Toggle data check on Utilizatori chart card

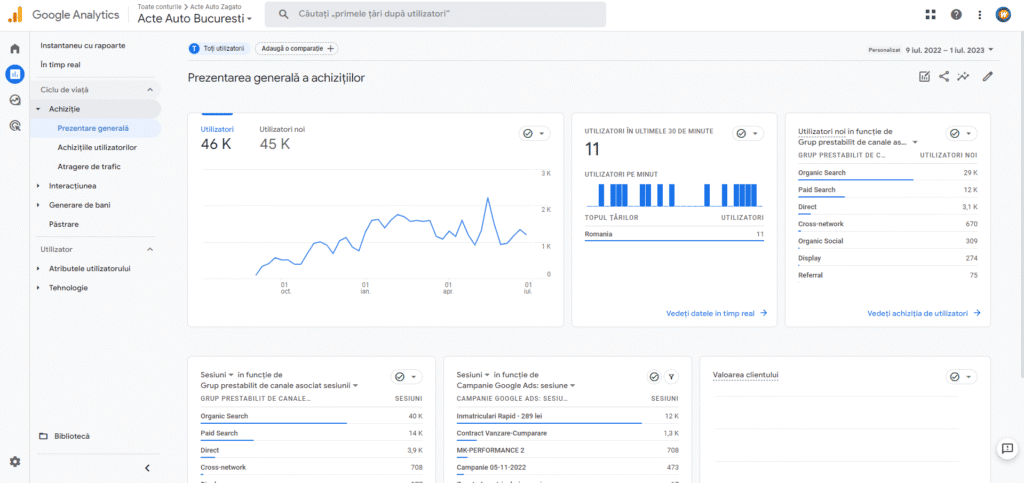[x=534, y=133]
